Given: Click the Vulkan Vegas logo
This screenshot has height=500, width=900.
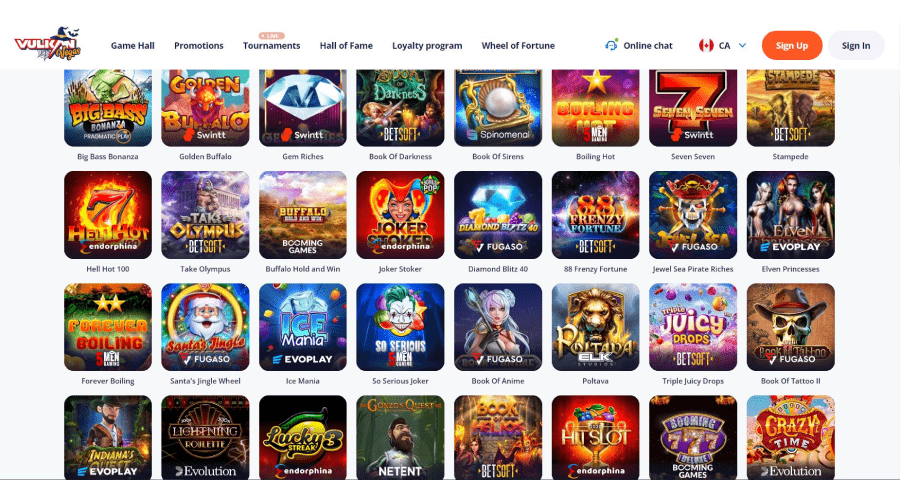Looking at the screenshot, I should click(48, 44).
